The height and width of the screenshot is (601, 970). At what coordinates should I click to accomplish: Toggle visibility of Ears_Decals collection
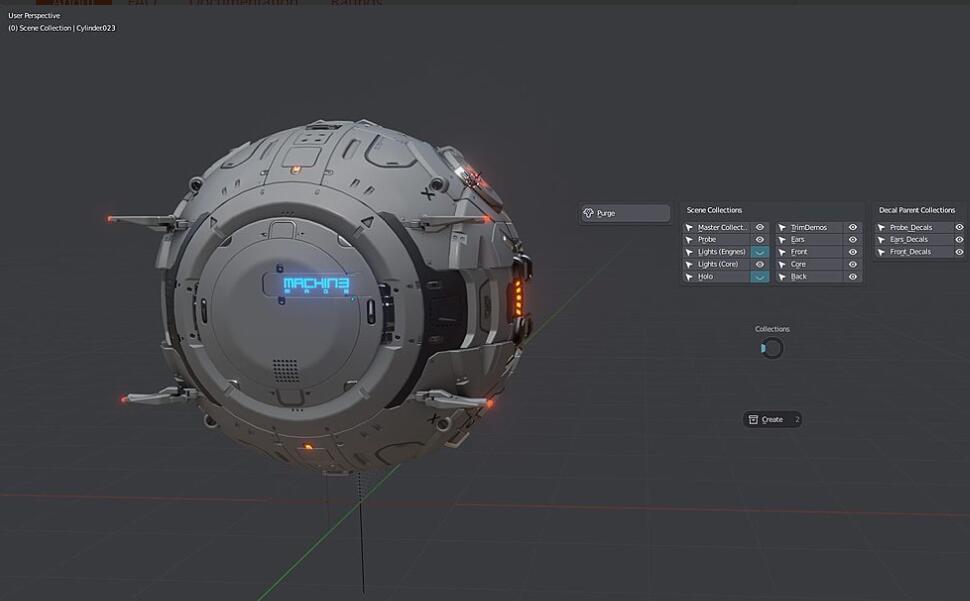pos(959,239)
